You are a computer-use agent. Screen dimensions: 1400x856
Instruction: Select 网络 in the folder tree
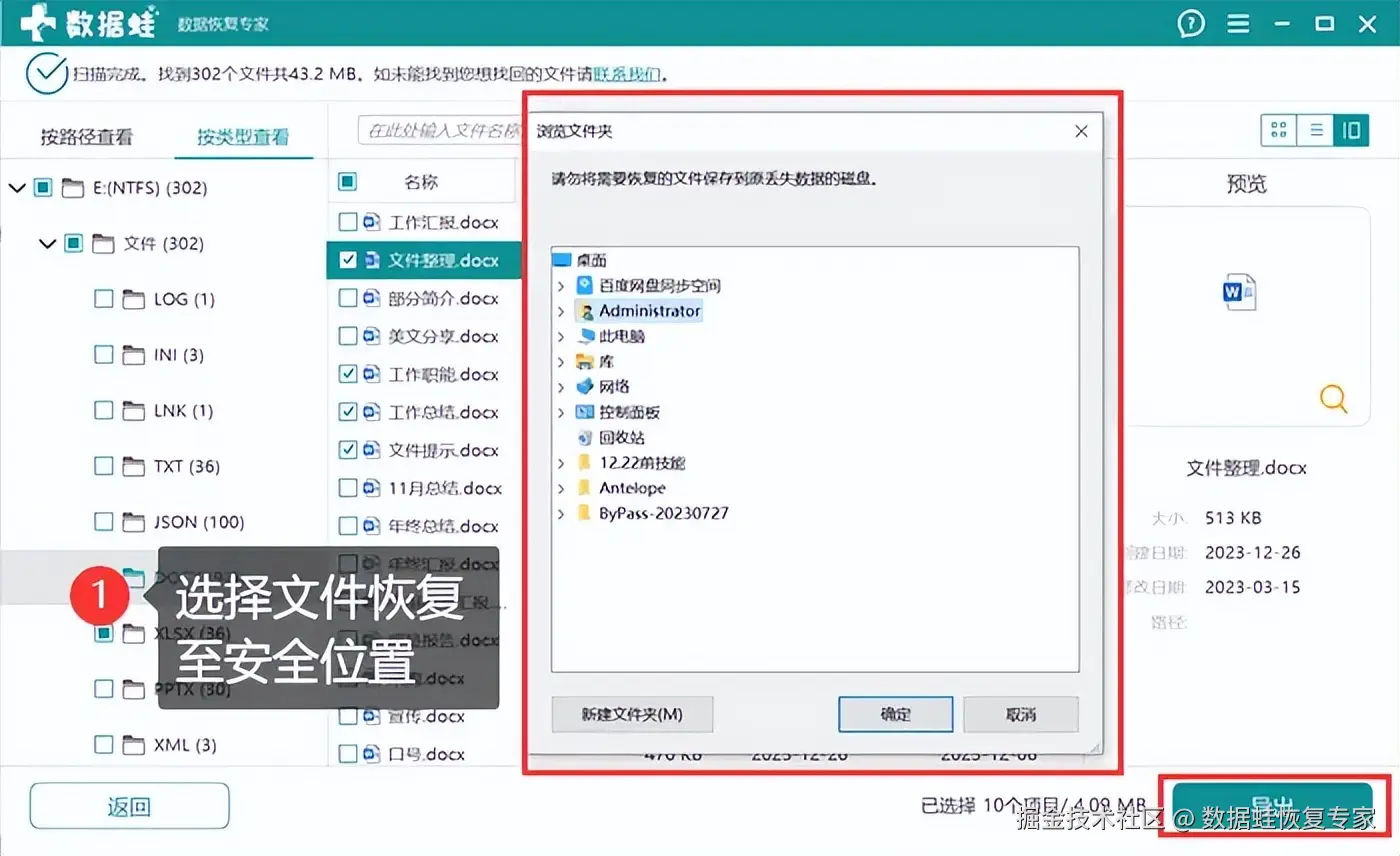pyautogui.click(x=614, y=386)
